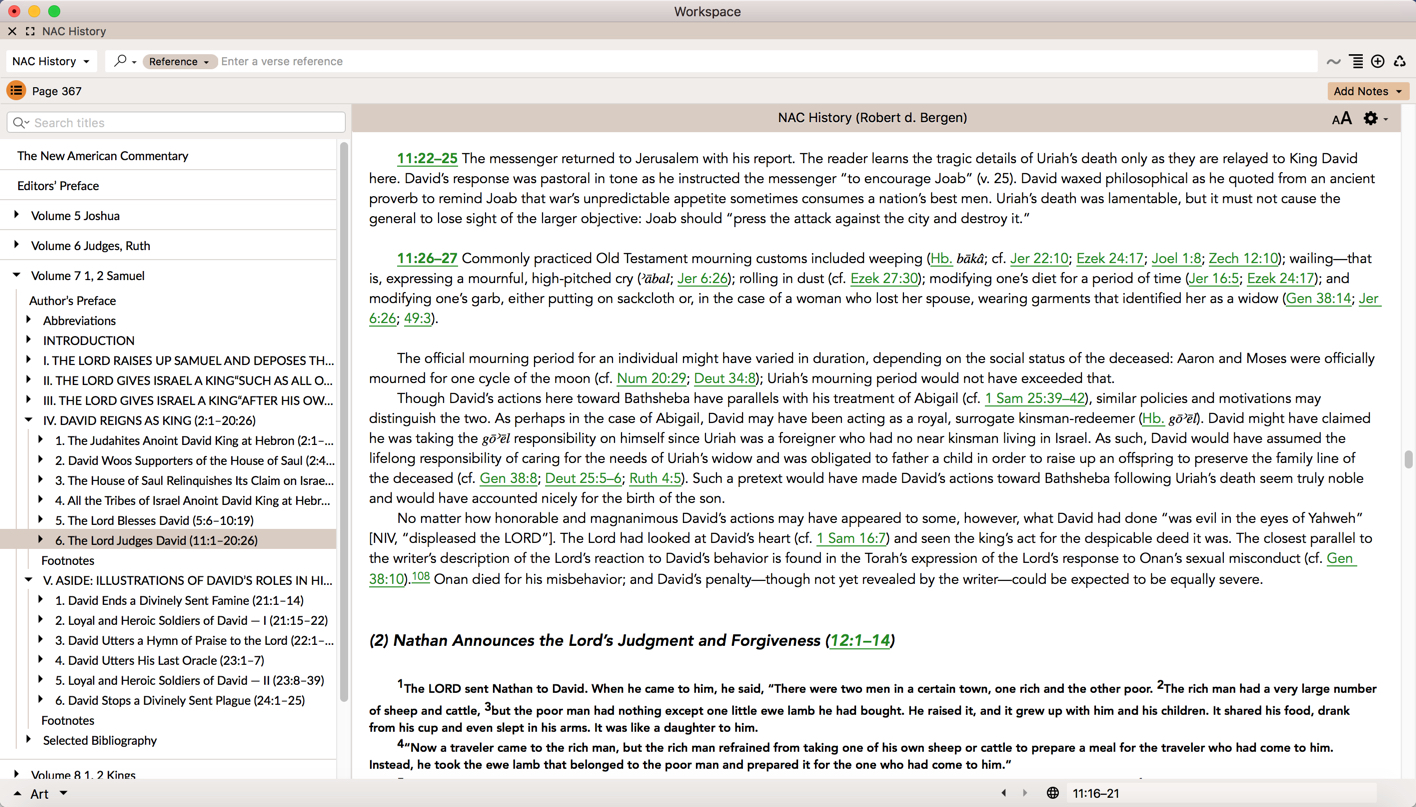Expand section I. The Lord Raises Up Samuel

pos(29,360)
